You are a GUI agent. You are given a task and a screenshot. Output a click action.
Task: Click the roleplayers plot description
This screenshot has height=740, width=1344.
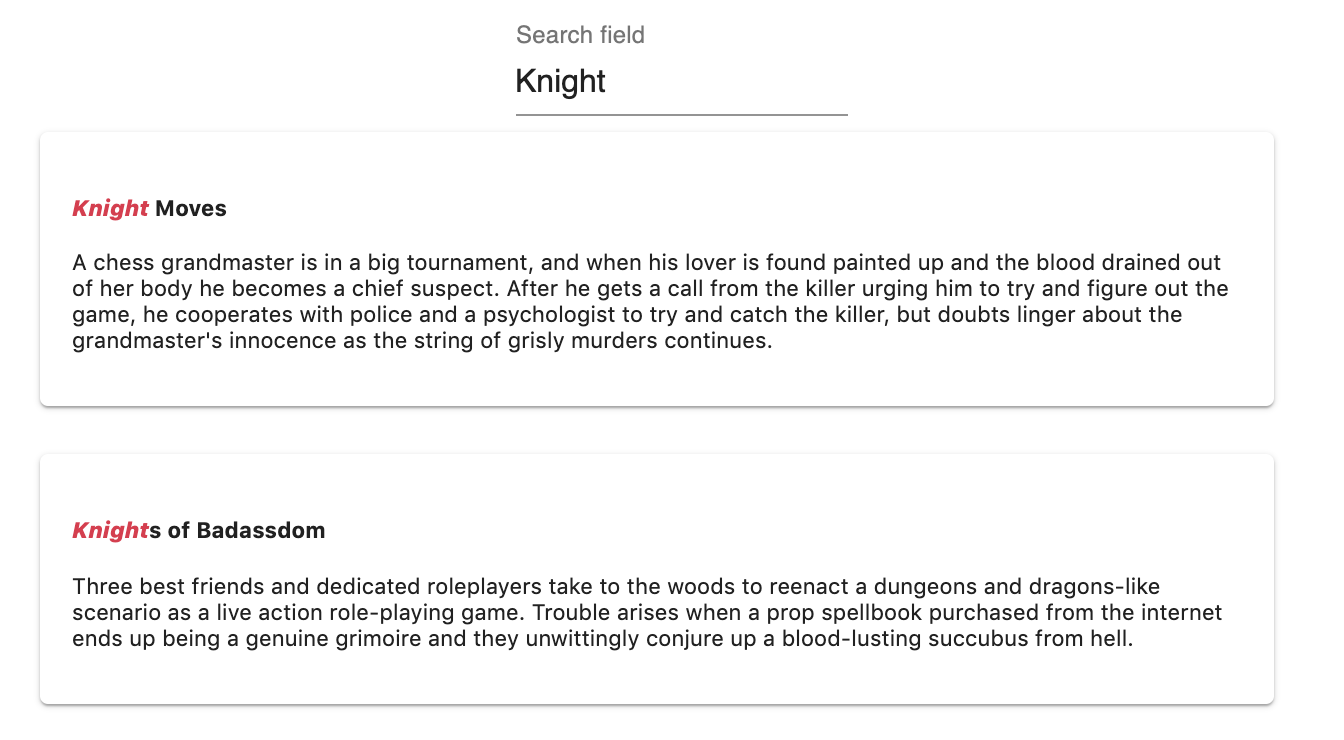[x=649, y=611]
